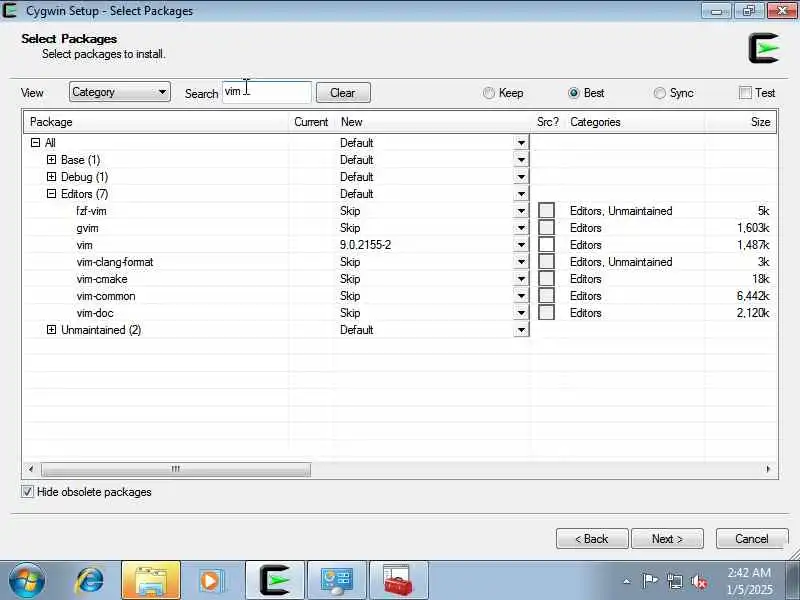Enable the Test checkbox
The image size is (800, 600).
[x=745, y=92]
